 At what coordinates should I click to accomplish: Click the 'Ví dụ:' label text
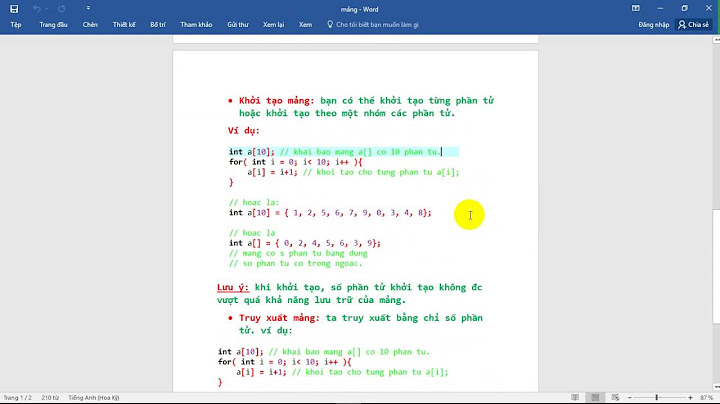244,131
